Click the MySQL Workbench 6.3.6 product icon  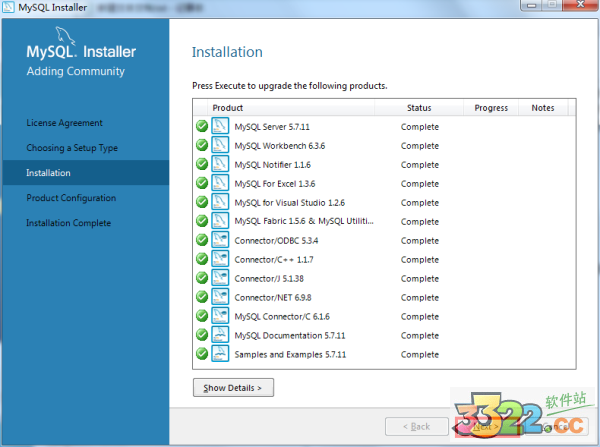point(220,146)
